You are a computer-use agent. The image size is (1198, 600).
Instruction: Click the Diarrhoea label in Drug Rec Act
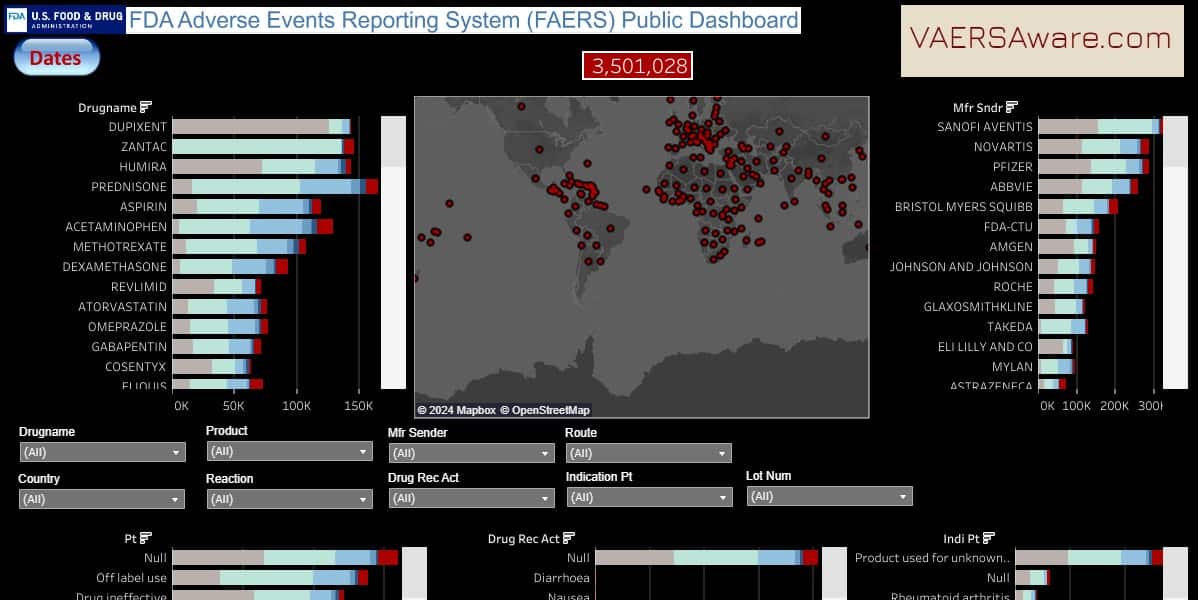coord(562,578)
